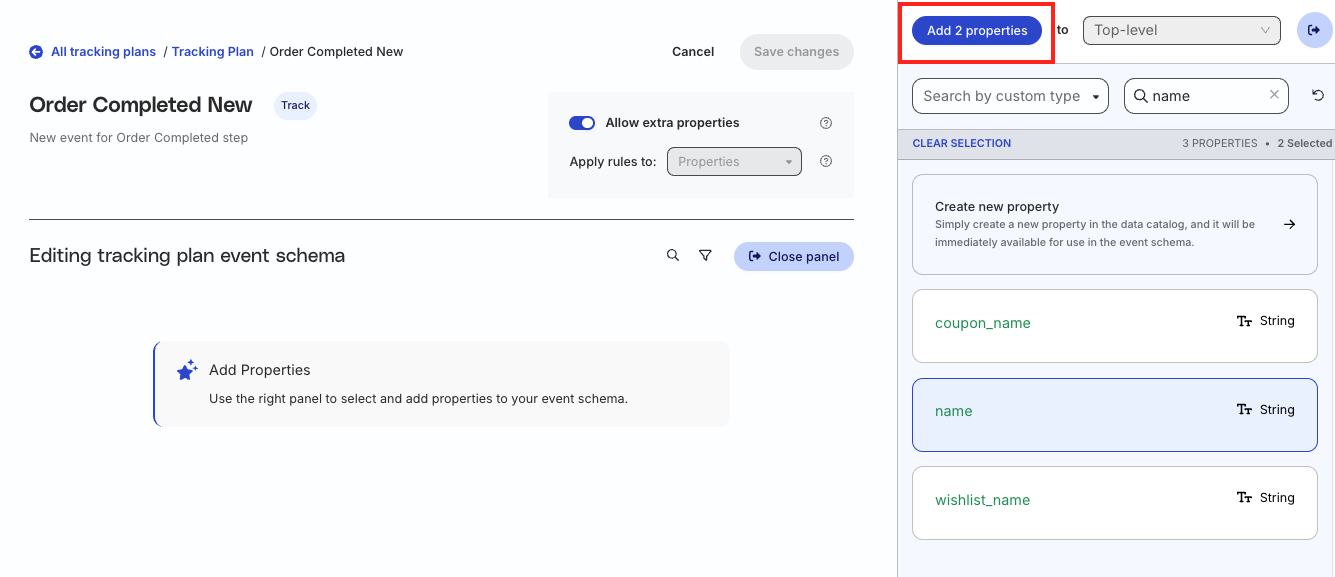Image resolution: width=1335 pixels, height=577 pixels.
Task: Open the Apply rules to Properties dropdown
Action: tap(734, 162)
